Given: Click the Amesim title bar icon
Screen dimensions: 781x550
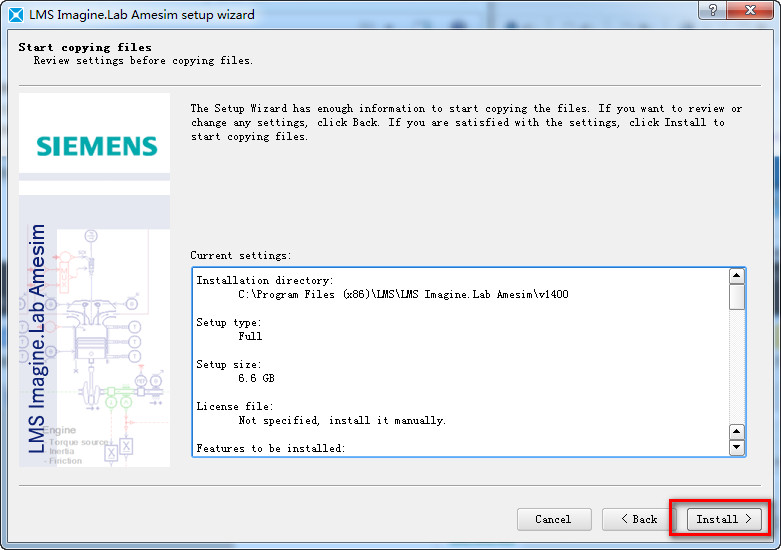Looking at the screenshot, I should [16, 15].
